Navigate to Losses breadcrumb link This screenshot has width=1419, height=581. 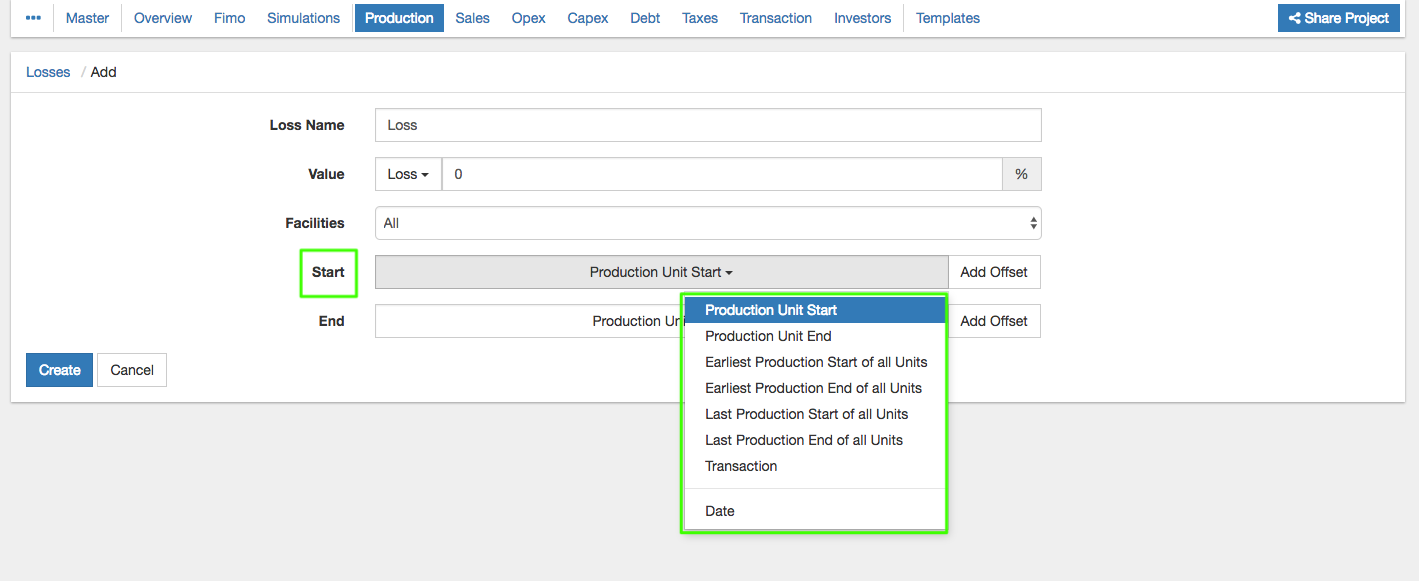coord(48,72)
